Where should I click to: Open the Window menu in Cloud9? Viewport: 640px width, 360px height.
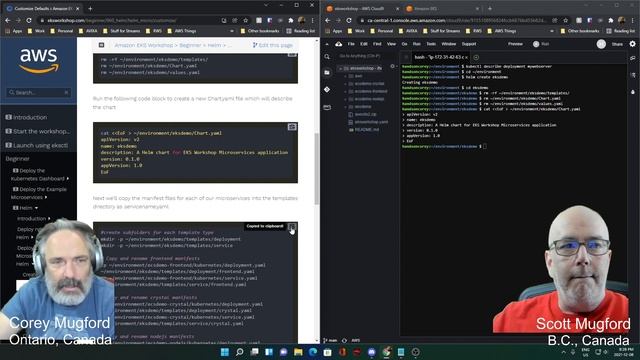tap(448, 44)
